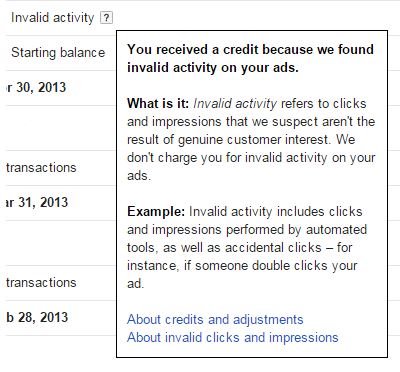
Task: Click the italic Invalid activity term
Action: click(235, 104)
